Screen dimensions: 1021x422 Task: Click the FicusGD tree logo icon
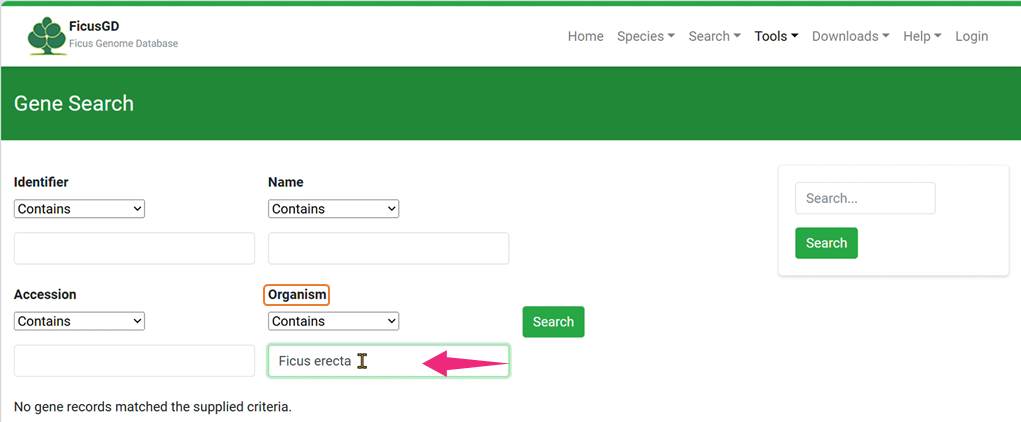[x=45, y=36]
